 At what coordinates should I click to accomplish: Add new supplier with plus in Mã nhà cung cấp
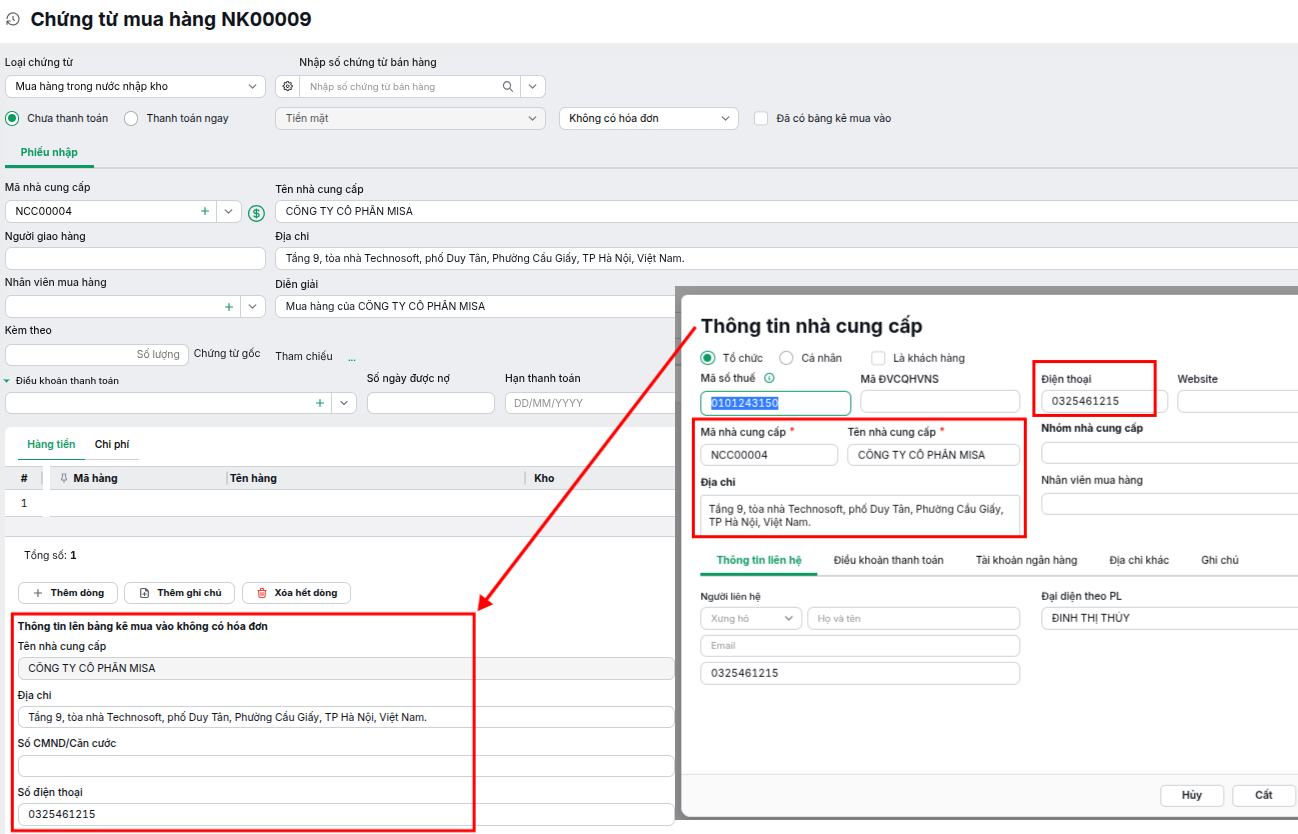[205, 211]
